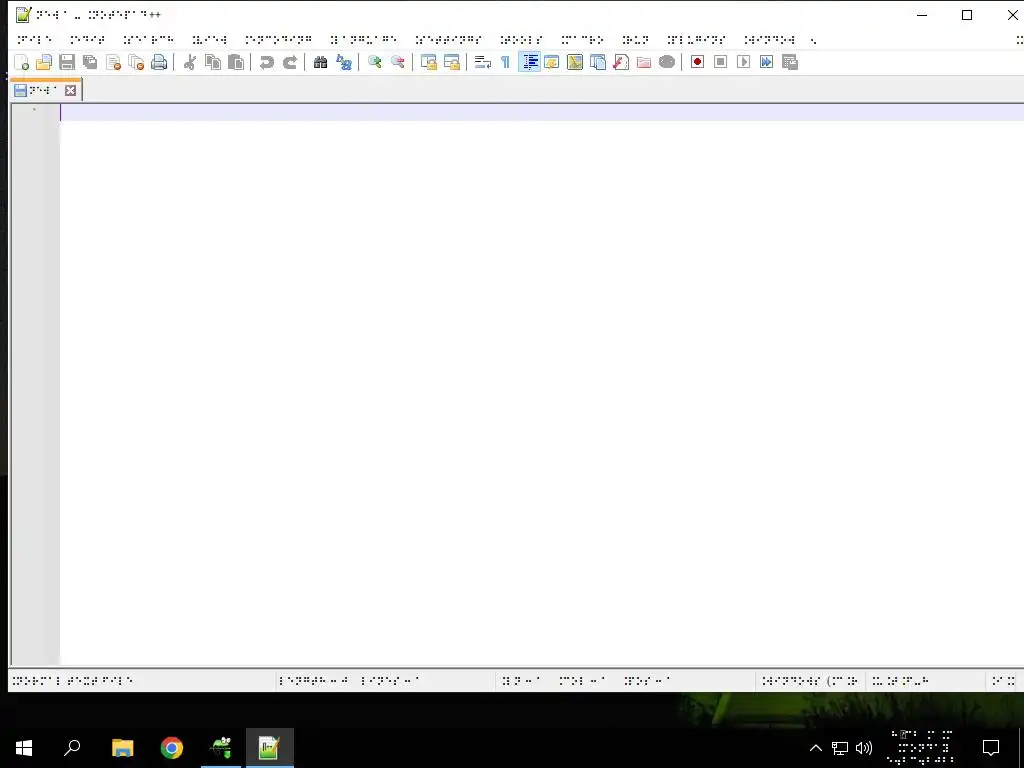Click the Save All stacked disks icon

point(89,62)
